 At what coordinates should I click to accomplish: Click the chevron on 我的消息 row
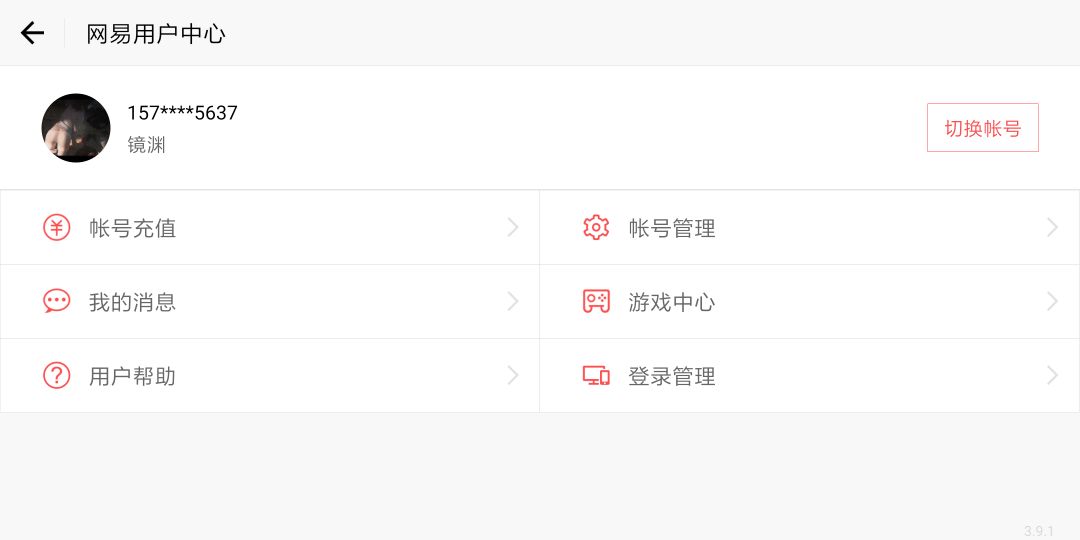click(x=513, y=301)
